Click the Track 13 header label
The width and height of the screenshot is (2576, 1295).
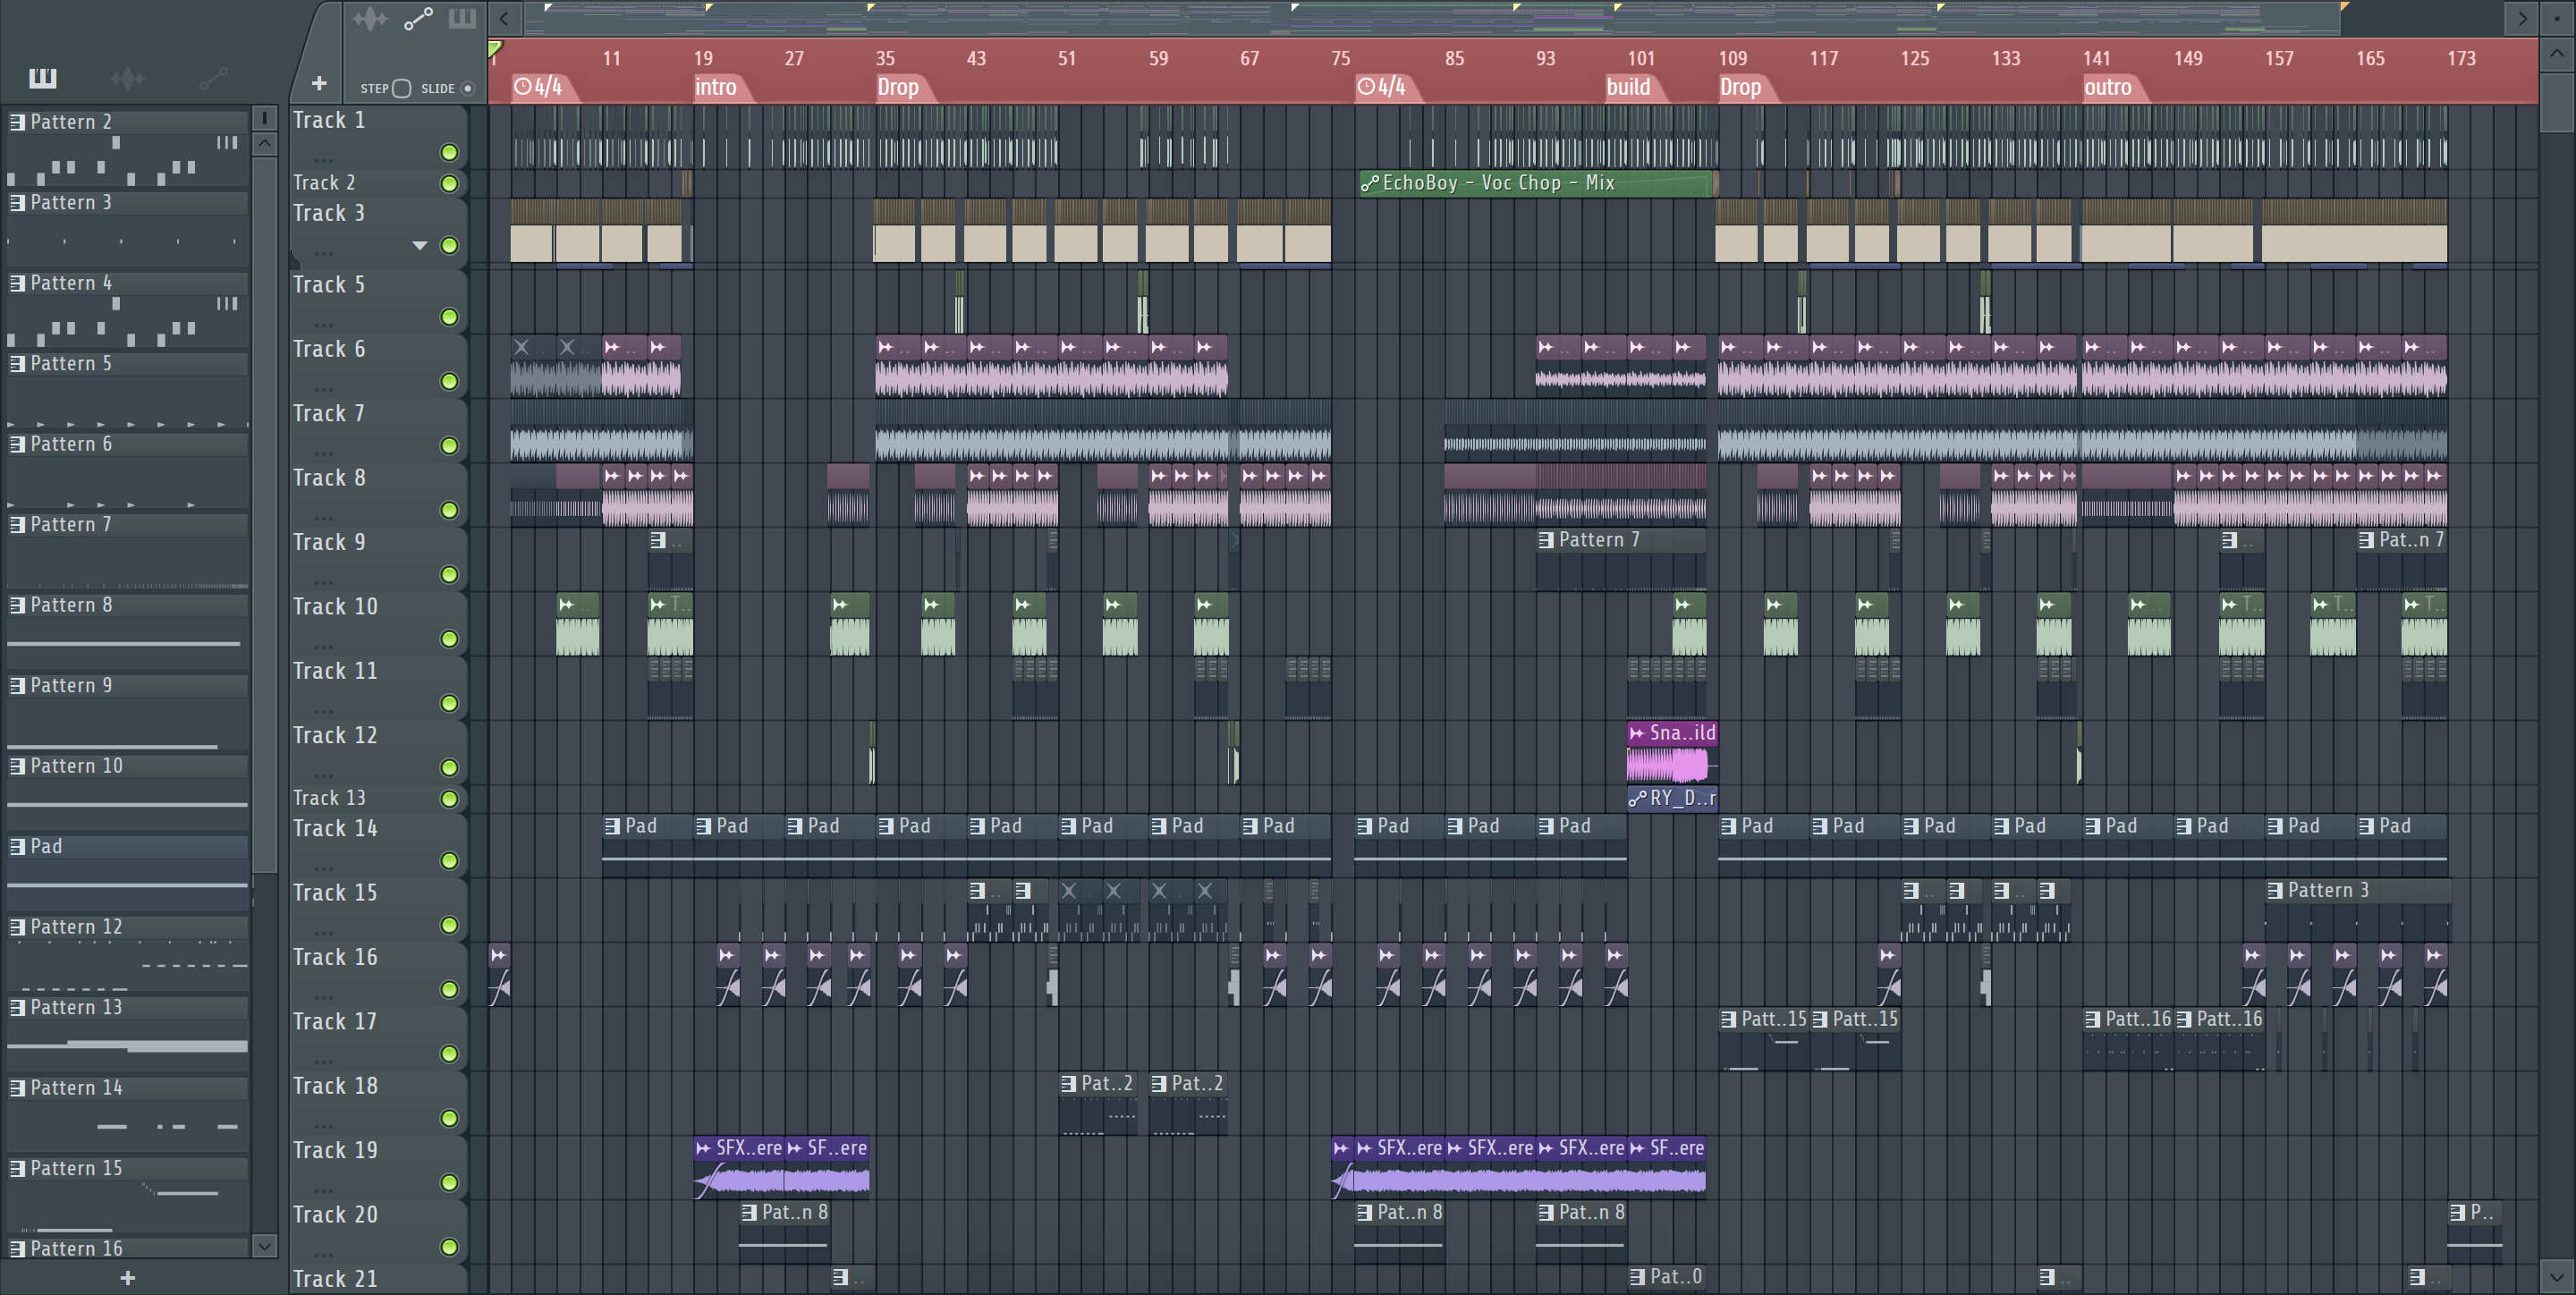click(329, 798)
